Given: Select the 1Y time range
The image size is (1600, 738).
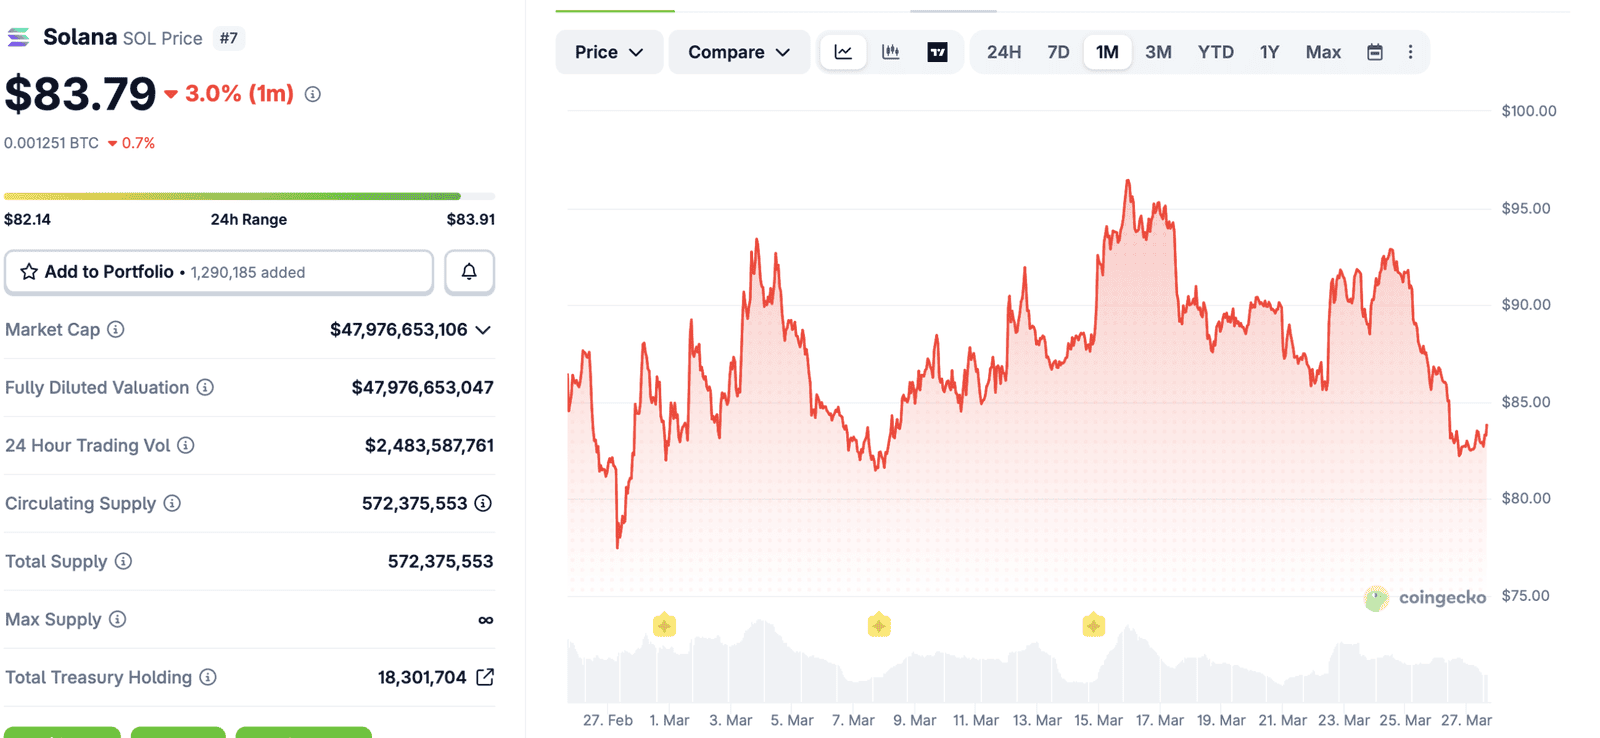Looking at the screenshot, I should [x=1269, y=52].
